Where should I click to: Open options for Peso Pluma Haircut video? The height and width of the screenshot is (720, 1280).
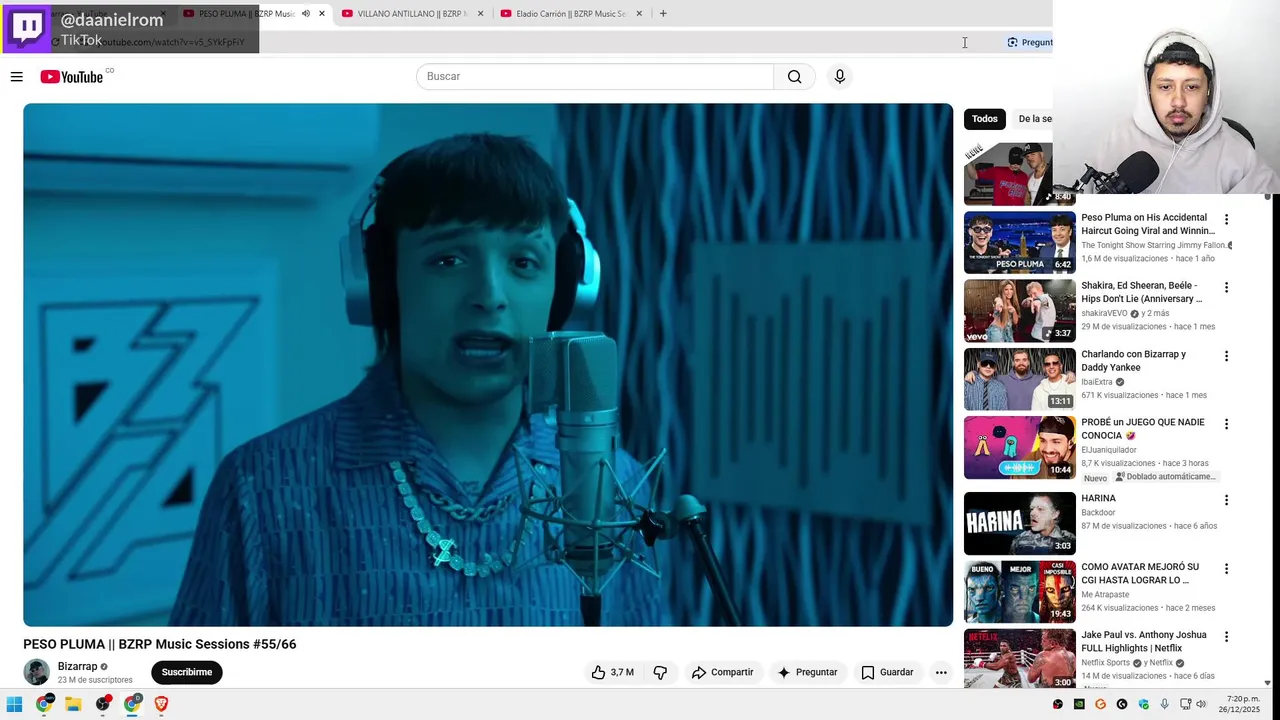(1226, 219)
